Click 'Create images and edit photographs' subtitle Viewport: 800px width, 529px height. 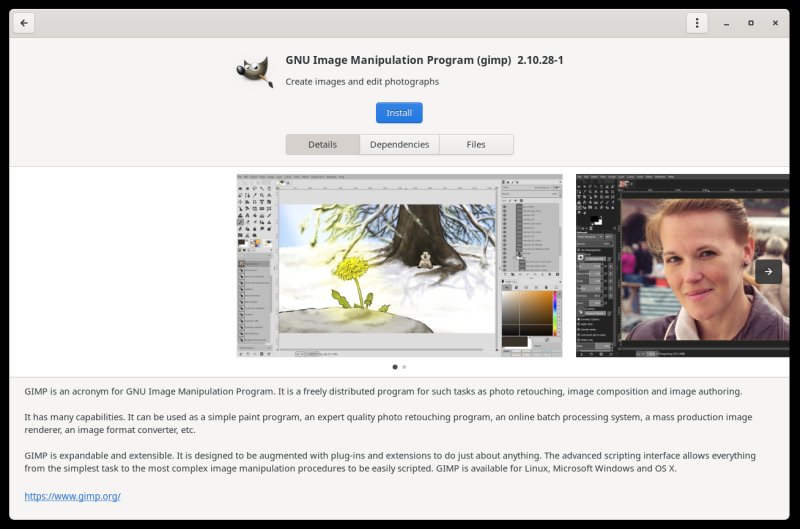[362, 82]
